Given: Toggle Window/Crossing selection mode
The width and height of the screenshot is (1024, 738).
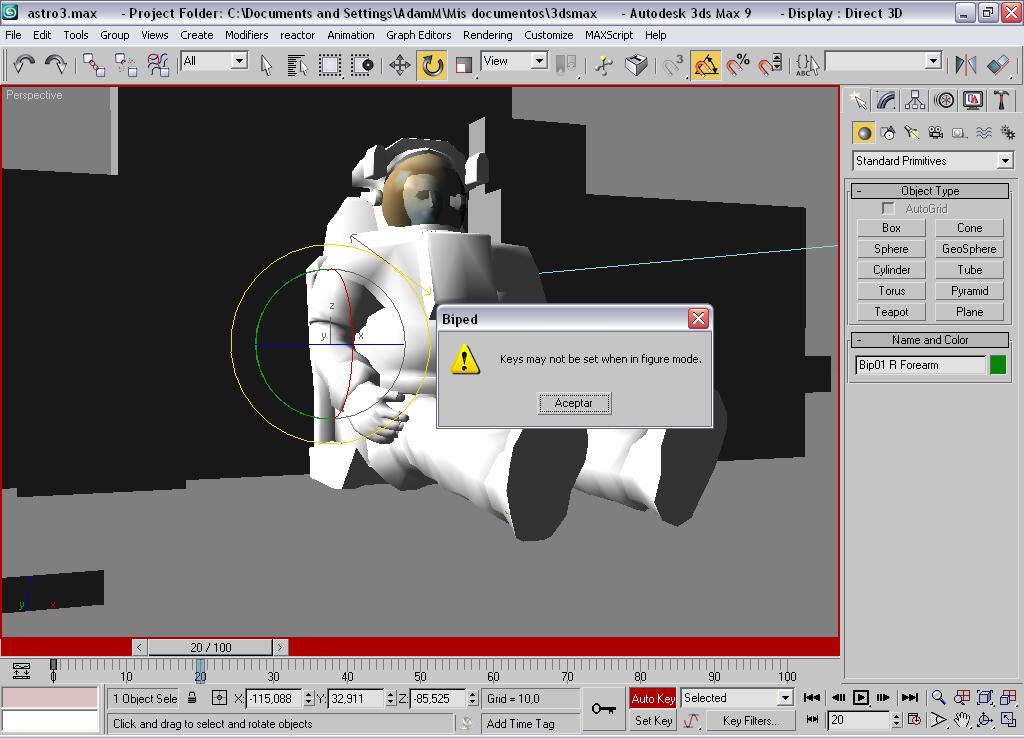Looking at the screenshot, I should [x=362, y=65].
